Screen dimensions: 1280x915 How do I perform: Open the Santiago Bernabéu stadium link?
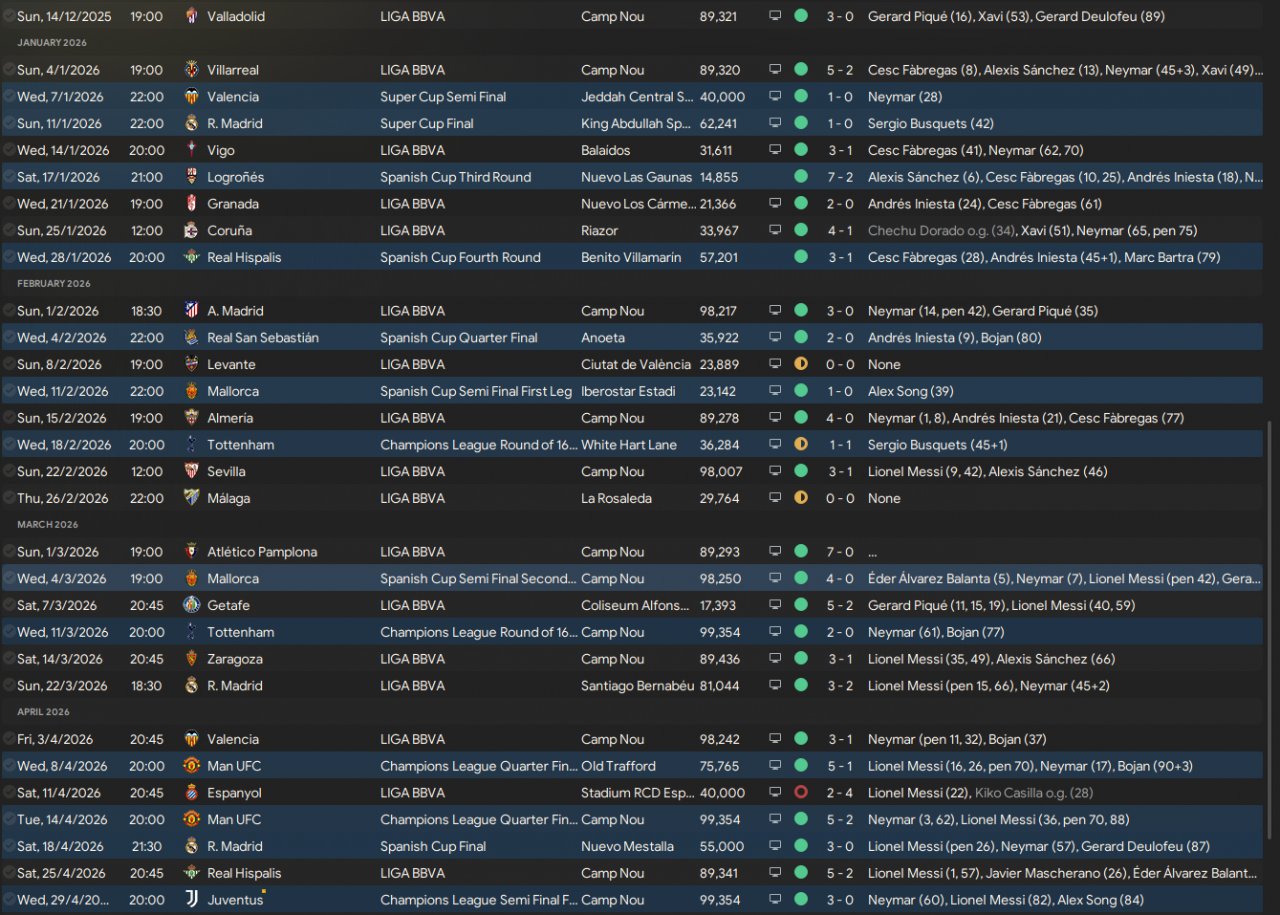coord(637,686)
